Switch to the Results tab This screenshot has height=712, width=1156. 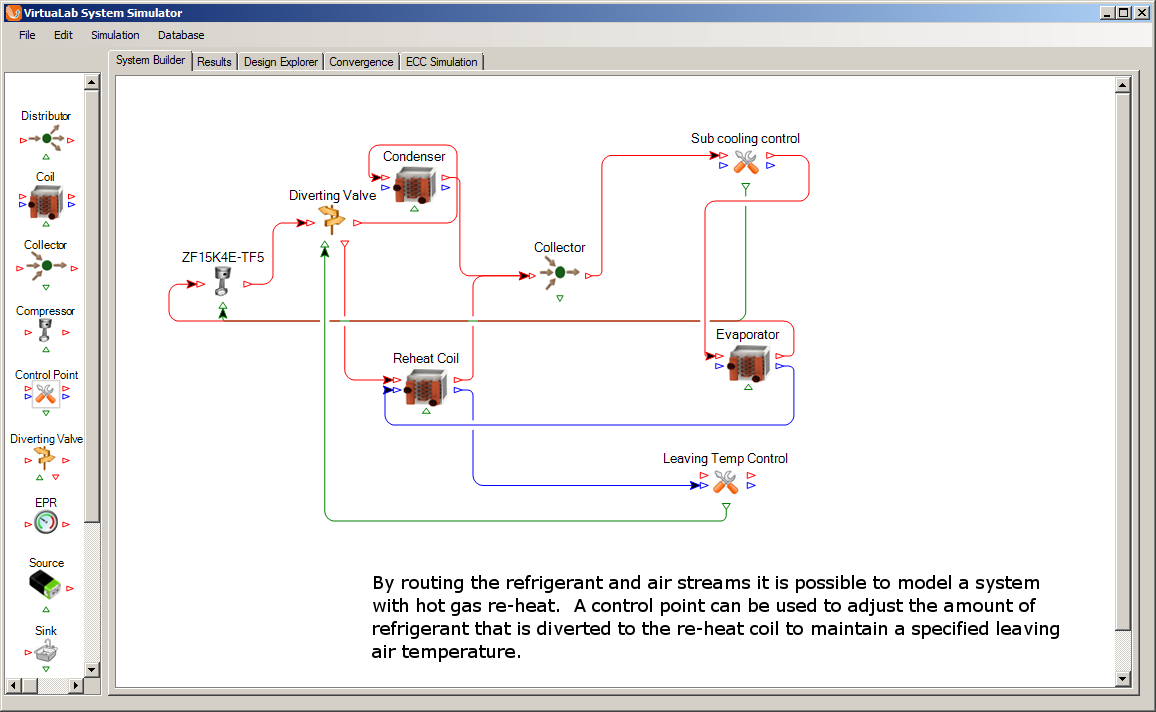214,62
